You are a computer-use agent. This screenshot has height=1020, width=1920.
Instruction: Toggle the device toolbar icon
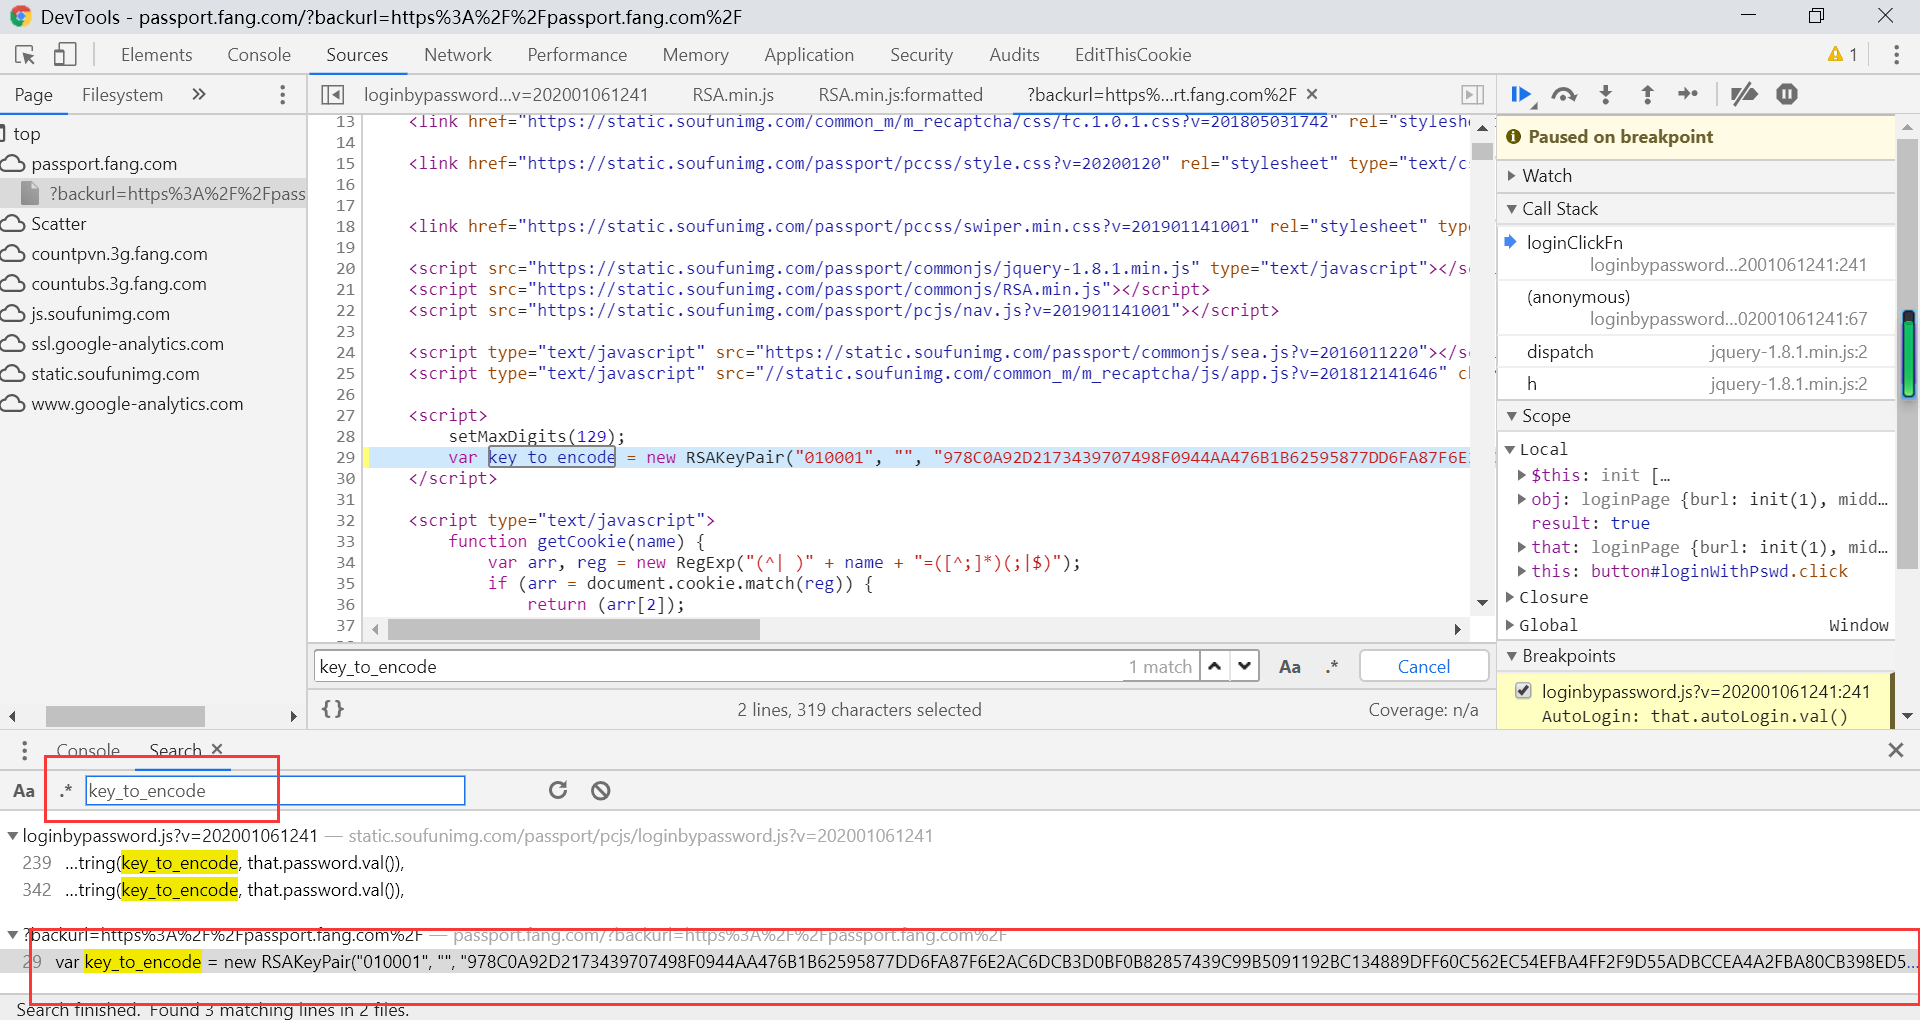tap(65, 55)
